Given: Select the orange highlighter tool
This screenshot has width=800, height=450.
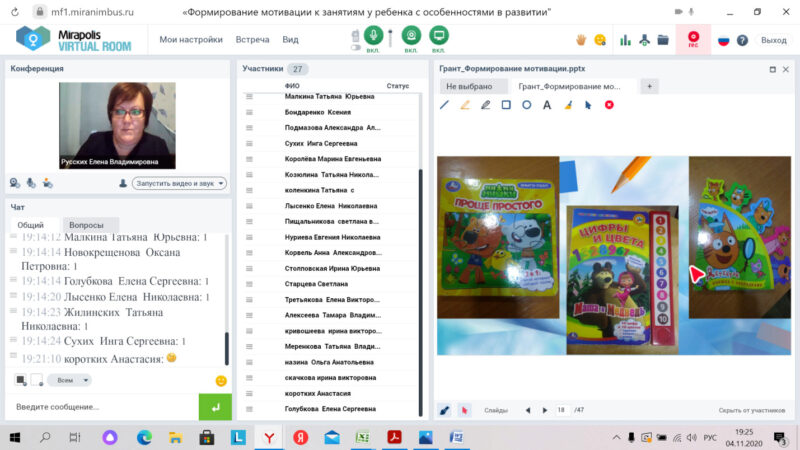Looking at the screenshot, I should click(x=465, y=105).
